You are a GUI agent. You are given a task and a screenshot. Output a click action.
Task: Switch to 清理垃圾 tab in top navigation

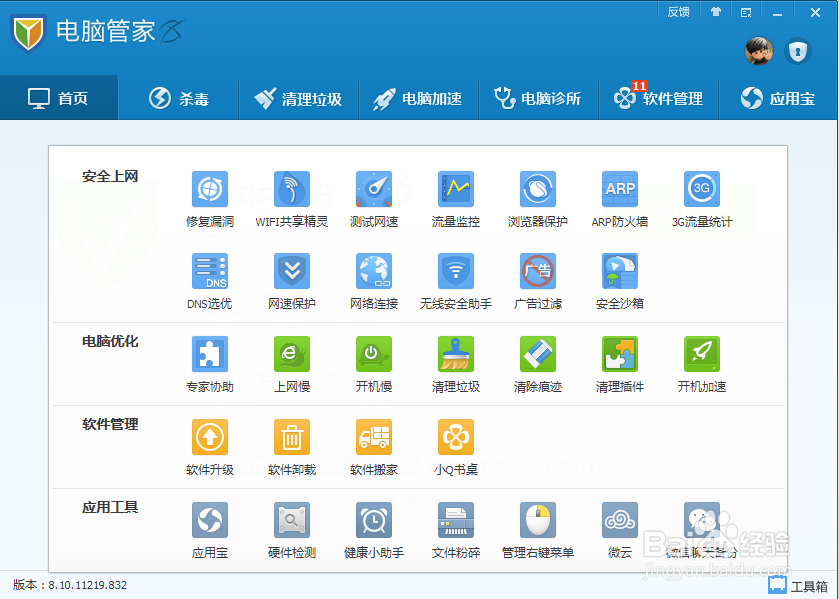tap(299, 98)
